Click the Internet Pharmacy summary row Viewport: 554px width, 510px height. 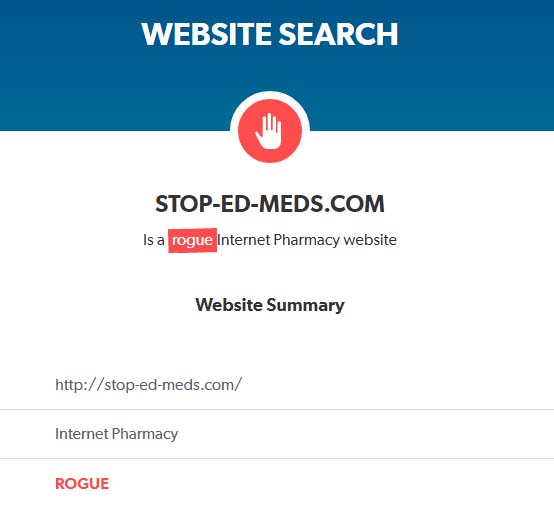[277, 434]
